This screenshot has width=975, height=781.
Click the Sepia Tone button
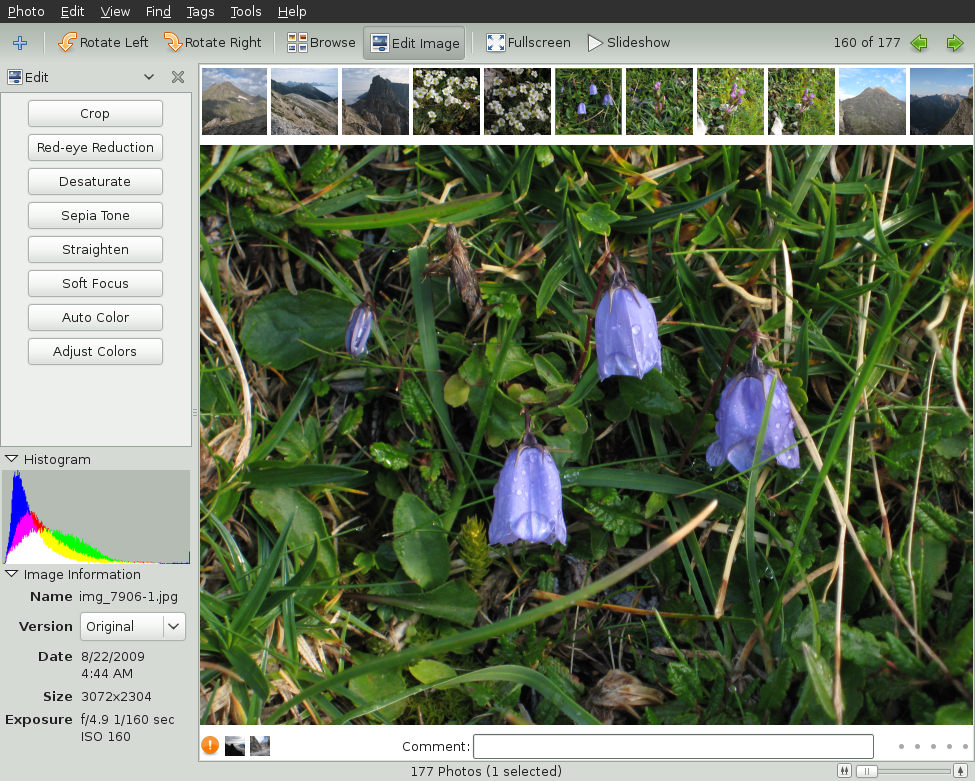[x=95, y=215]
